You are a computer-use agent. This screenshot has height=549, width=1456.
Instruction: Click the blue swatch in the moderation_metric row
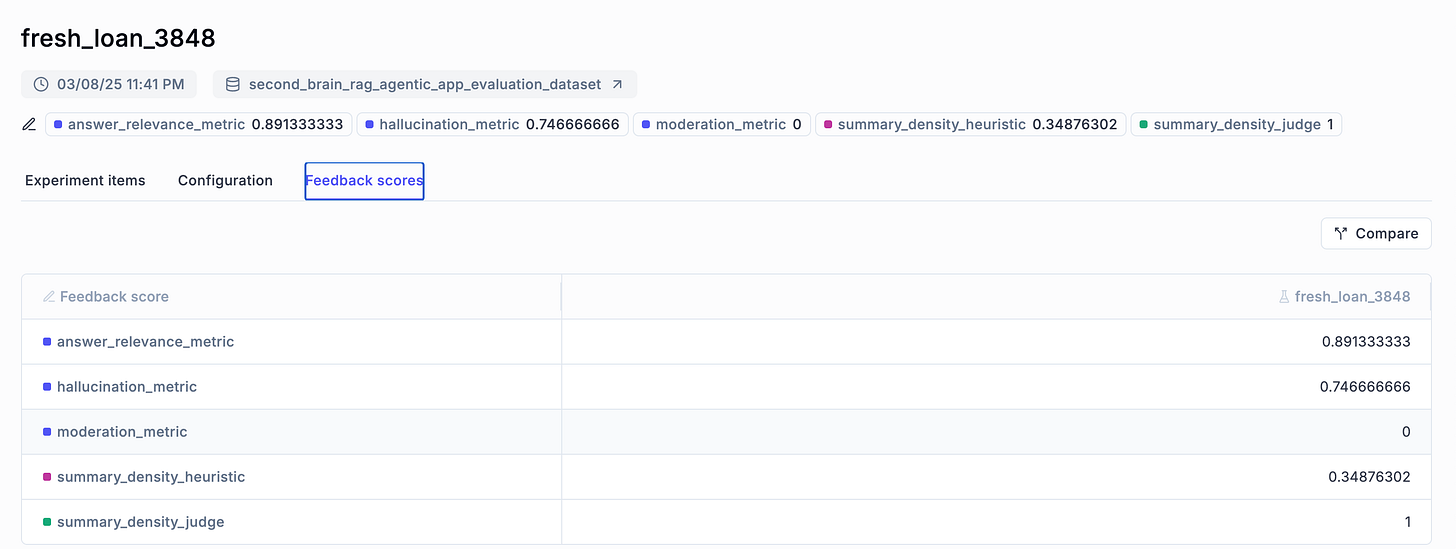47,432
